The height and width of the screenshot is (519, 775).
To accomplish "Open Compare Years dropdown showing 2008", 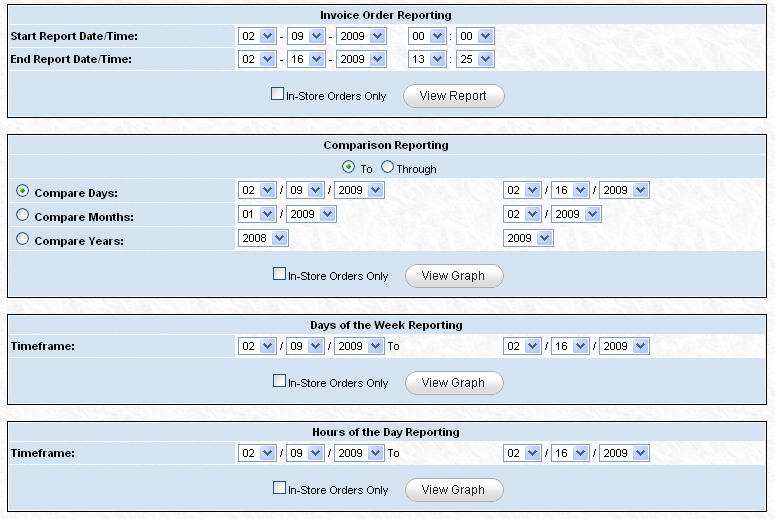I will click(263, 238).
